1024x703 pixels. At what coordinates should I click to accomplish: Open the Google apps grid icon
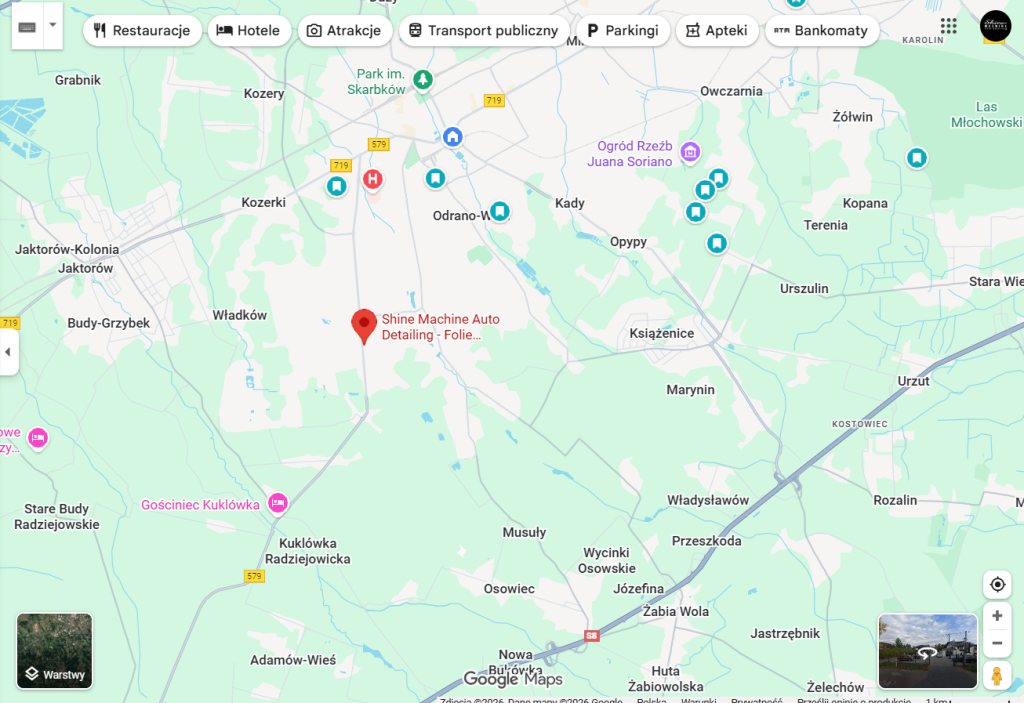948,26
